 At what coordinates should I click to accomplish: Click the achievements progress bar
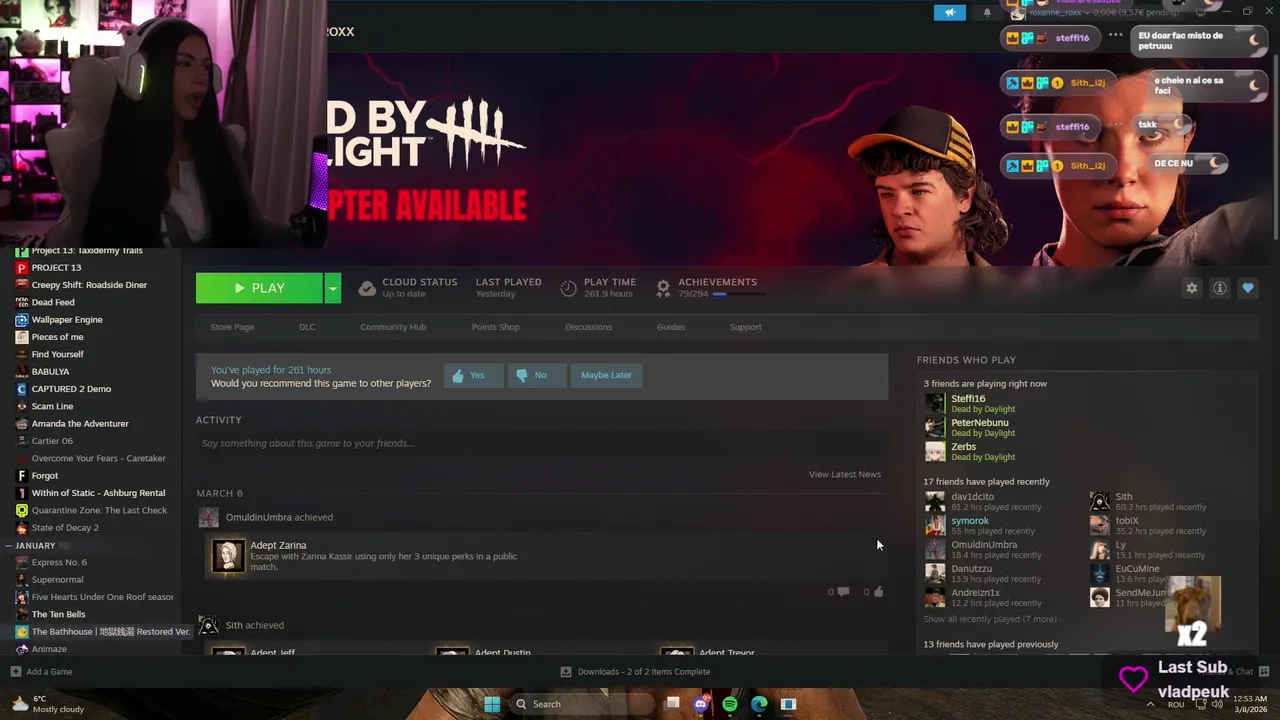pos(739,294)
